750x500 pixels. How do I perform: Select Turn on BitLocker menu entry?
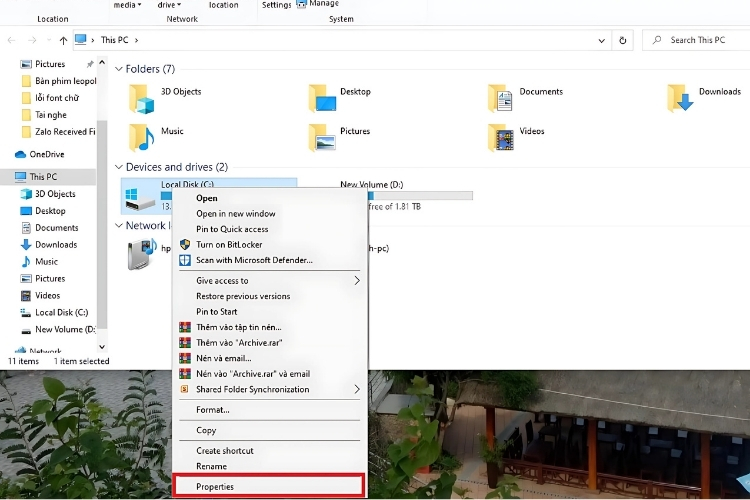coord(232,245)
